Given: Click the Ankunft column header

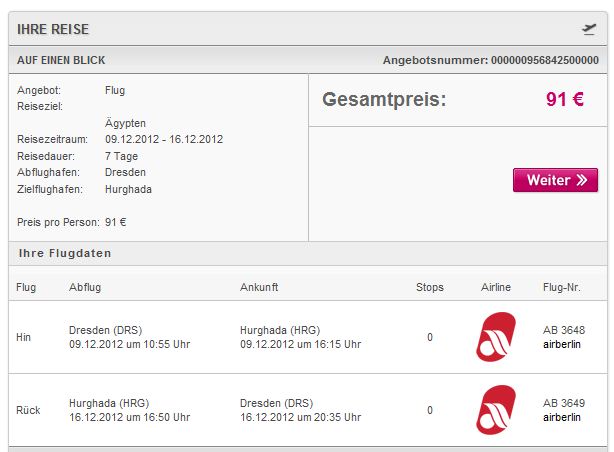Looking at the screenshot, I should click(x=259, y=287).
